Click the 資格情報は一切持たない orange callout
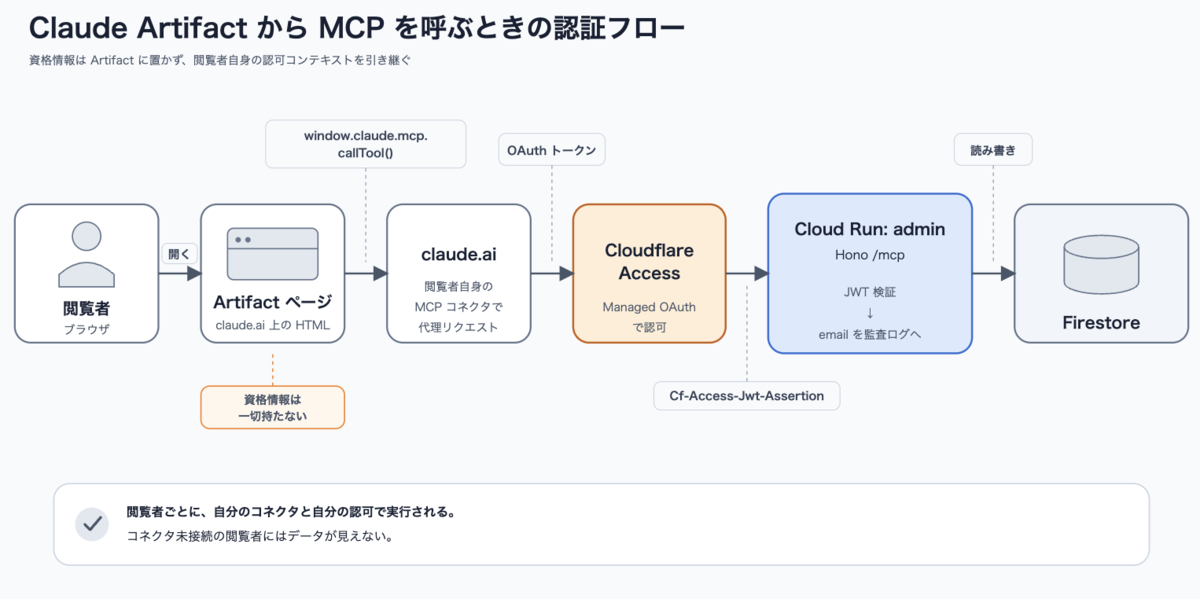 click(273, 407)
